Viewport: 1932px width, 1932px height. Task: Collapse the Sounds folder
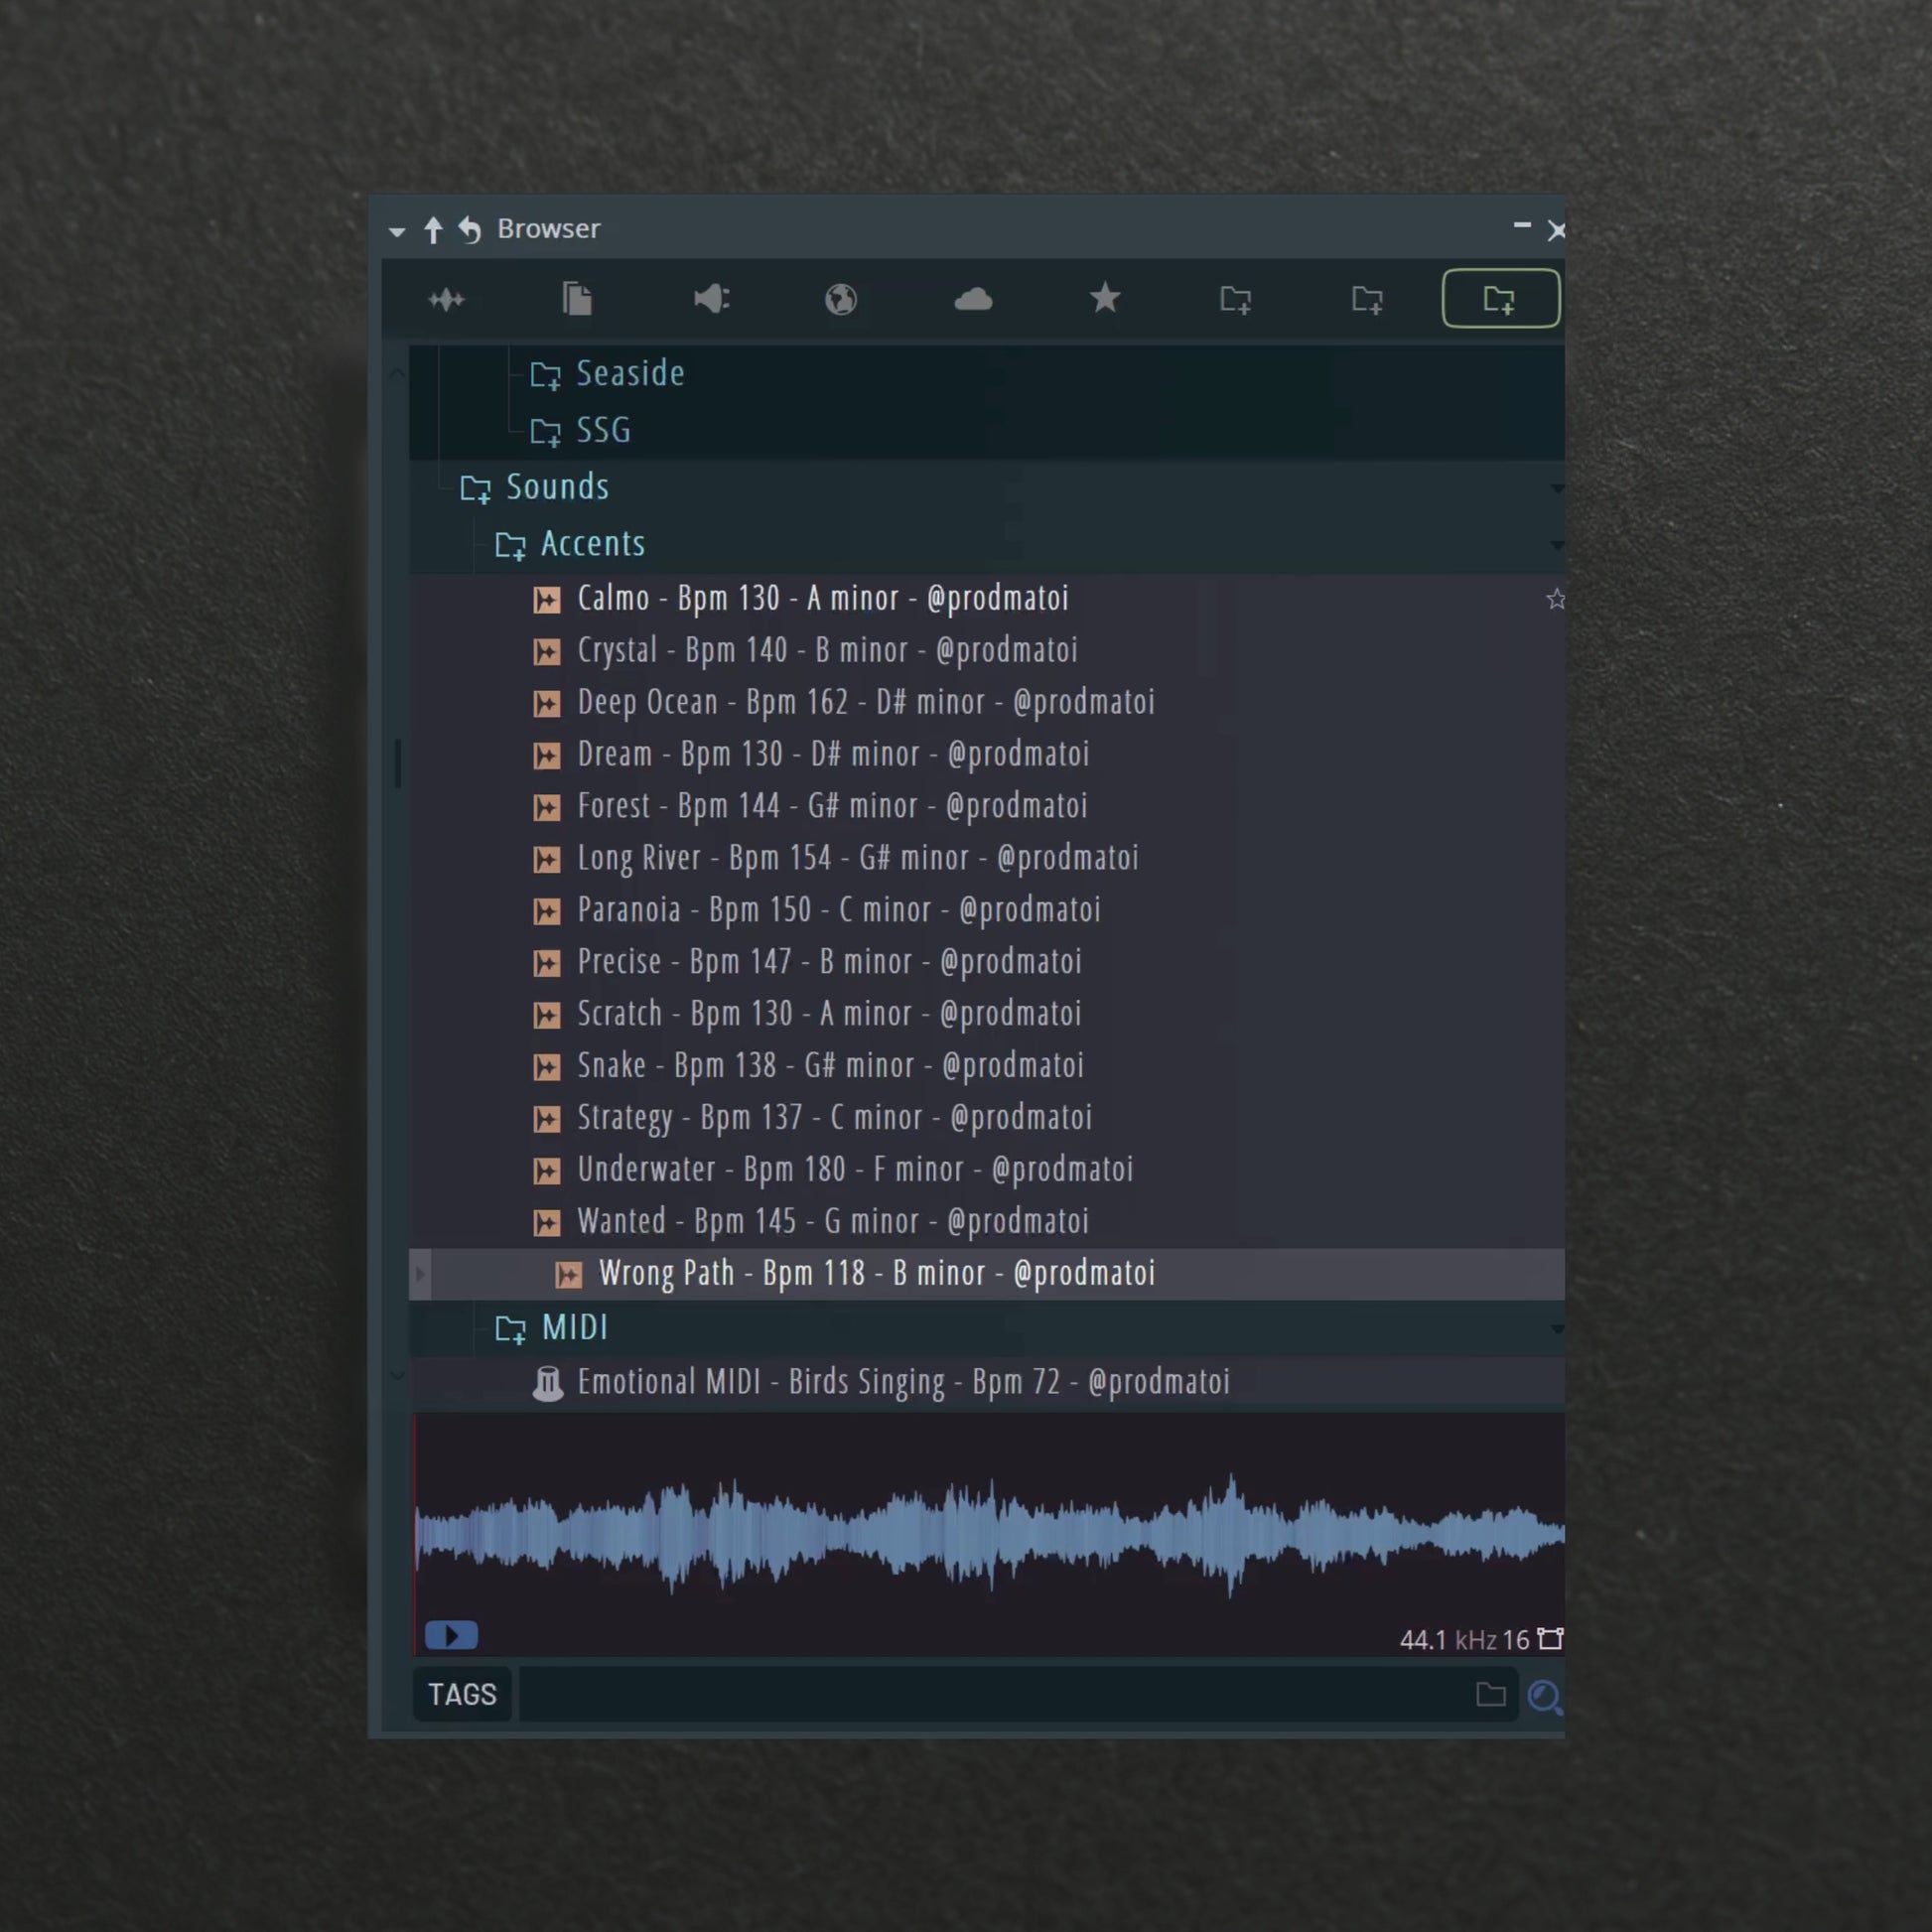(556, 487)
